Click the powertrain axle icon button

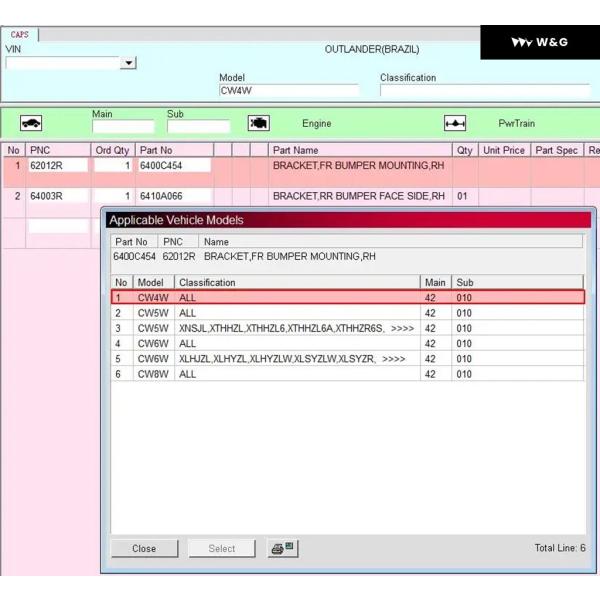pyautogui.click(x=455, y=124)
